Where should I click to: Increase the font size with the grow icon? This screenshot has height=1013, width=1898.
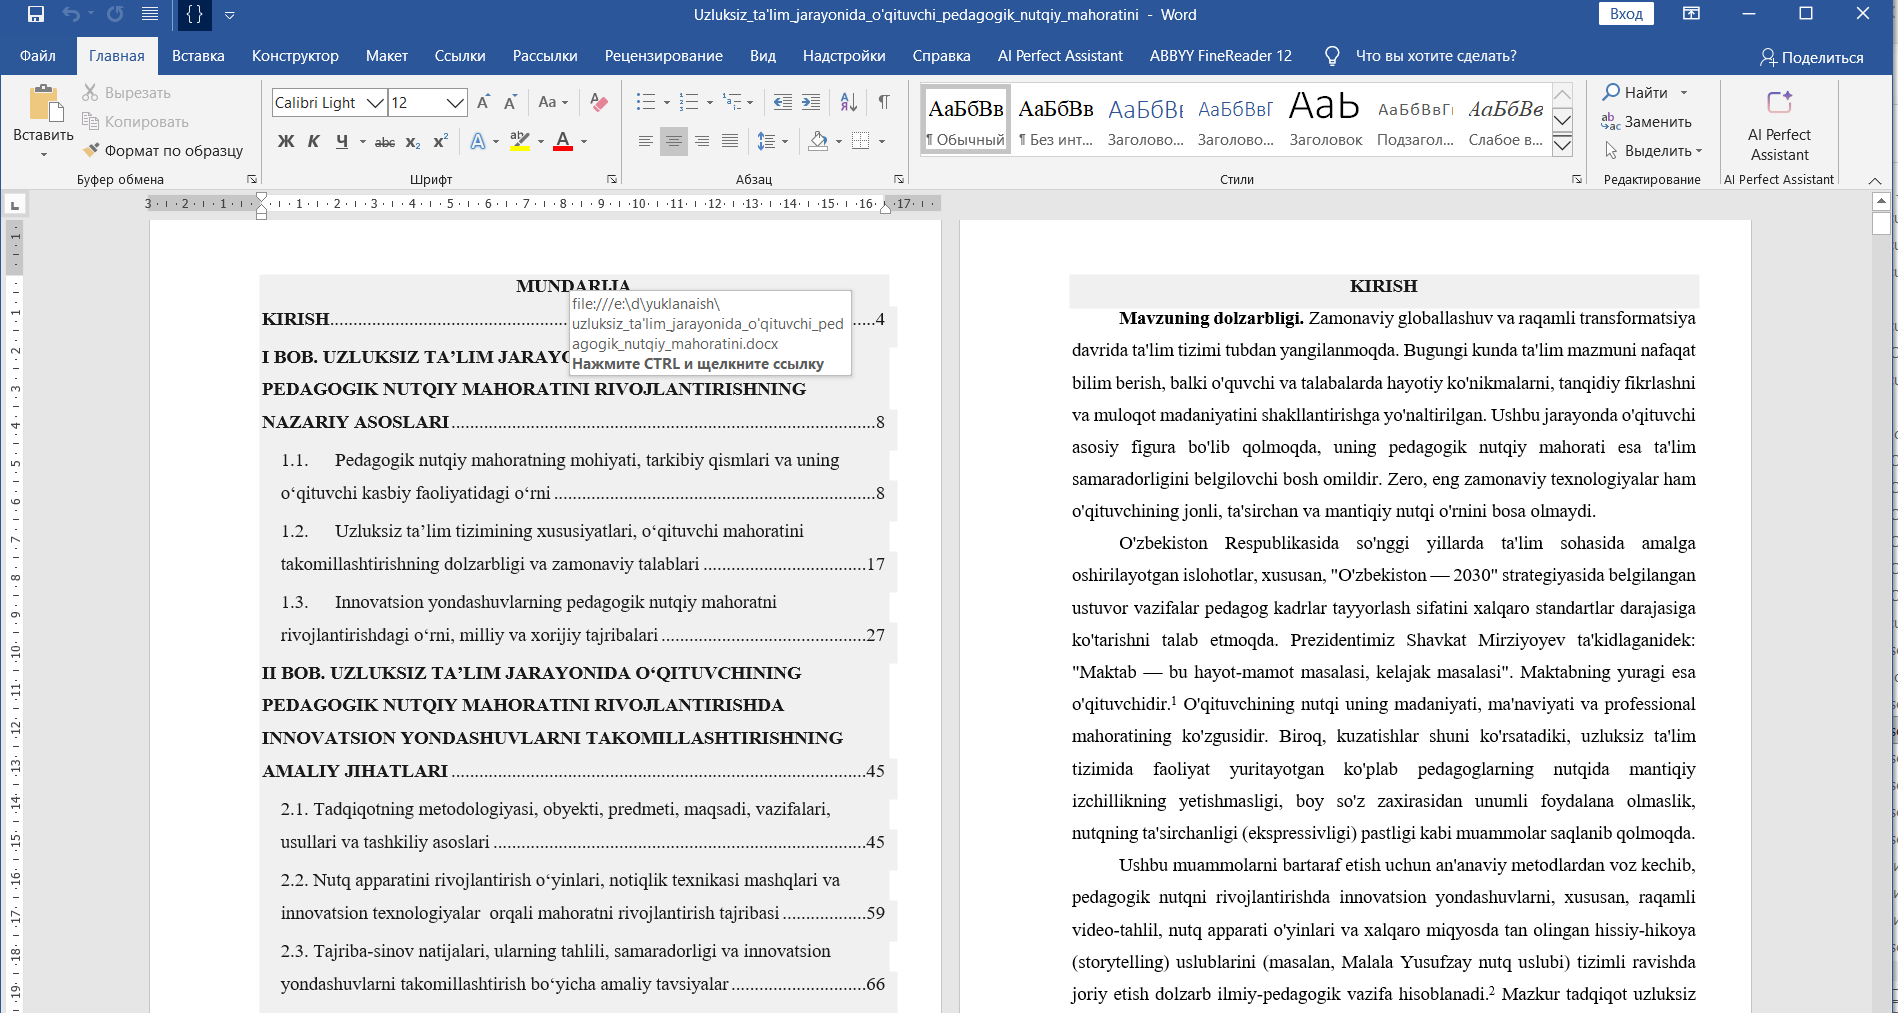tap(484, 102)
